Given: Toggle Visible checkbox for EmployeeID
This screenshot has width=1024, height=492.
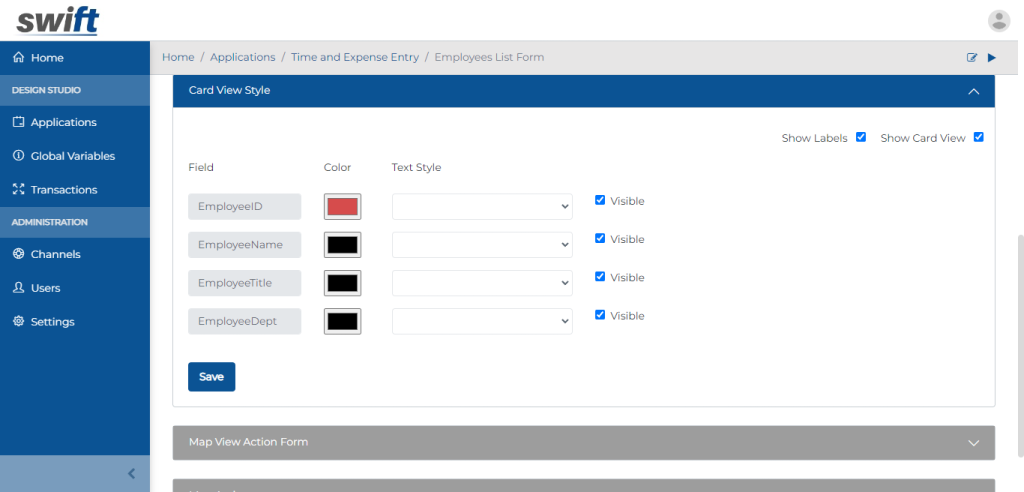Looking at the screenshot, I should tap(600, 200).
